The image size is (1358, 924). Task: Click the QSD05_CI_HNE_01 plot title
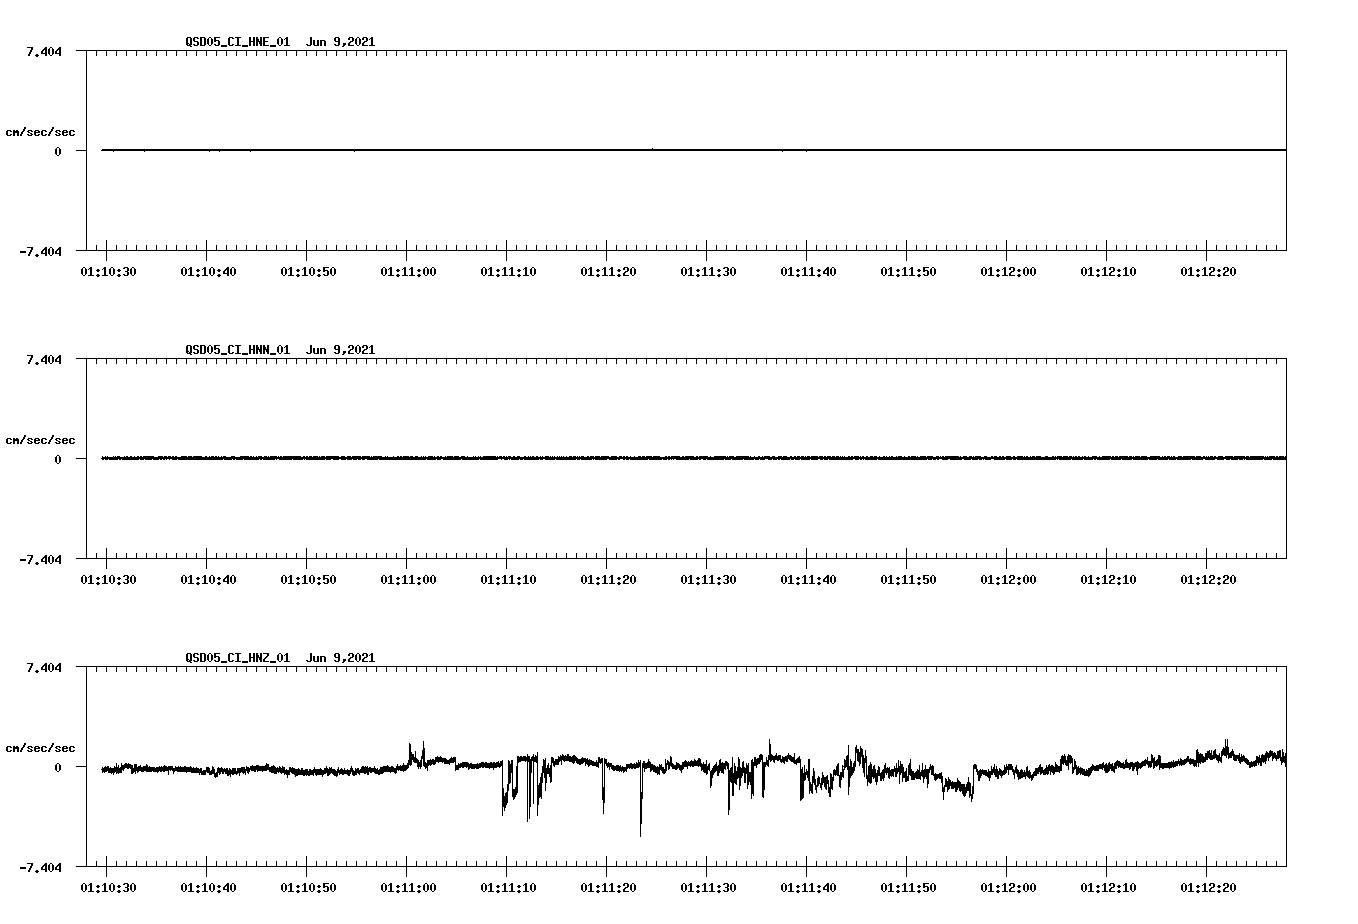click(x=280, y=42)
